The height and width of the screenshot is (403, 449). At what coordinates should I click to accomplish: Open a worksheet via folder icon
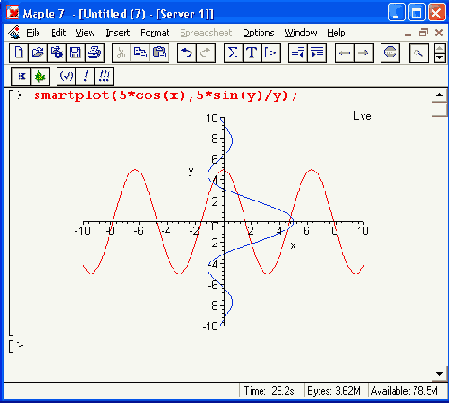38,53
